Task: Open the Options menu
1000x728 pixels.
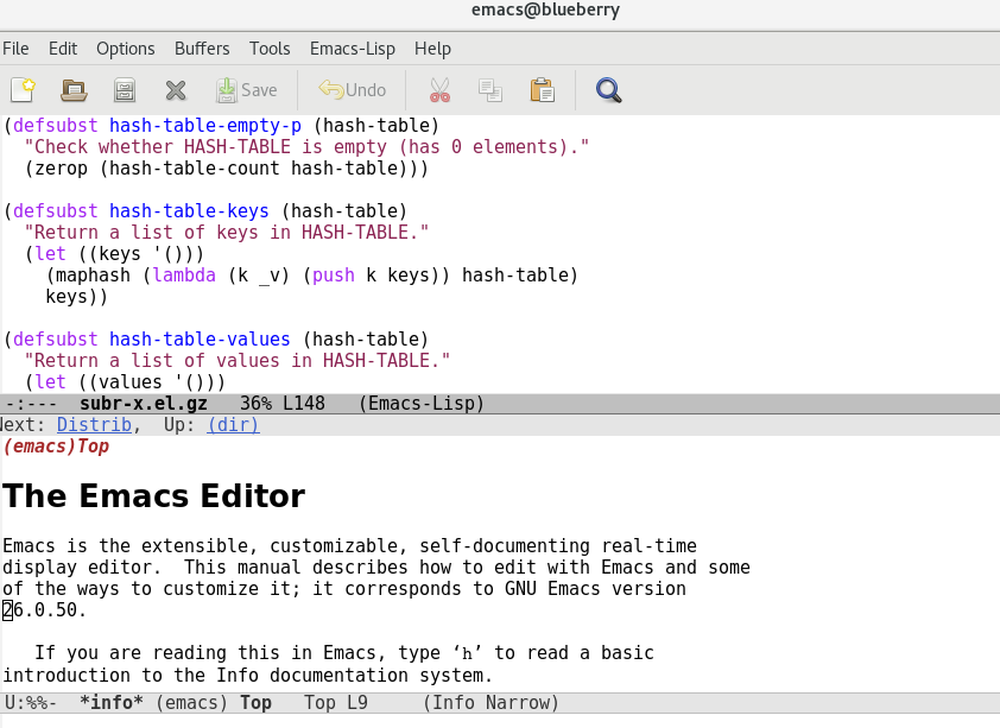Action: point(125,48)
